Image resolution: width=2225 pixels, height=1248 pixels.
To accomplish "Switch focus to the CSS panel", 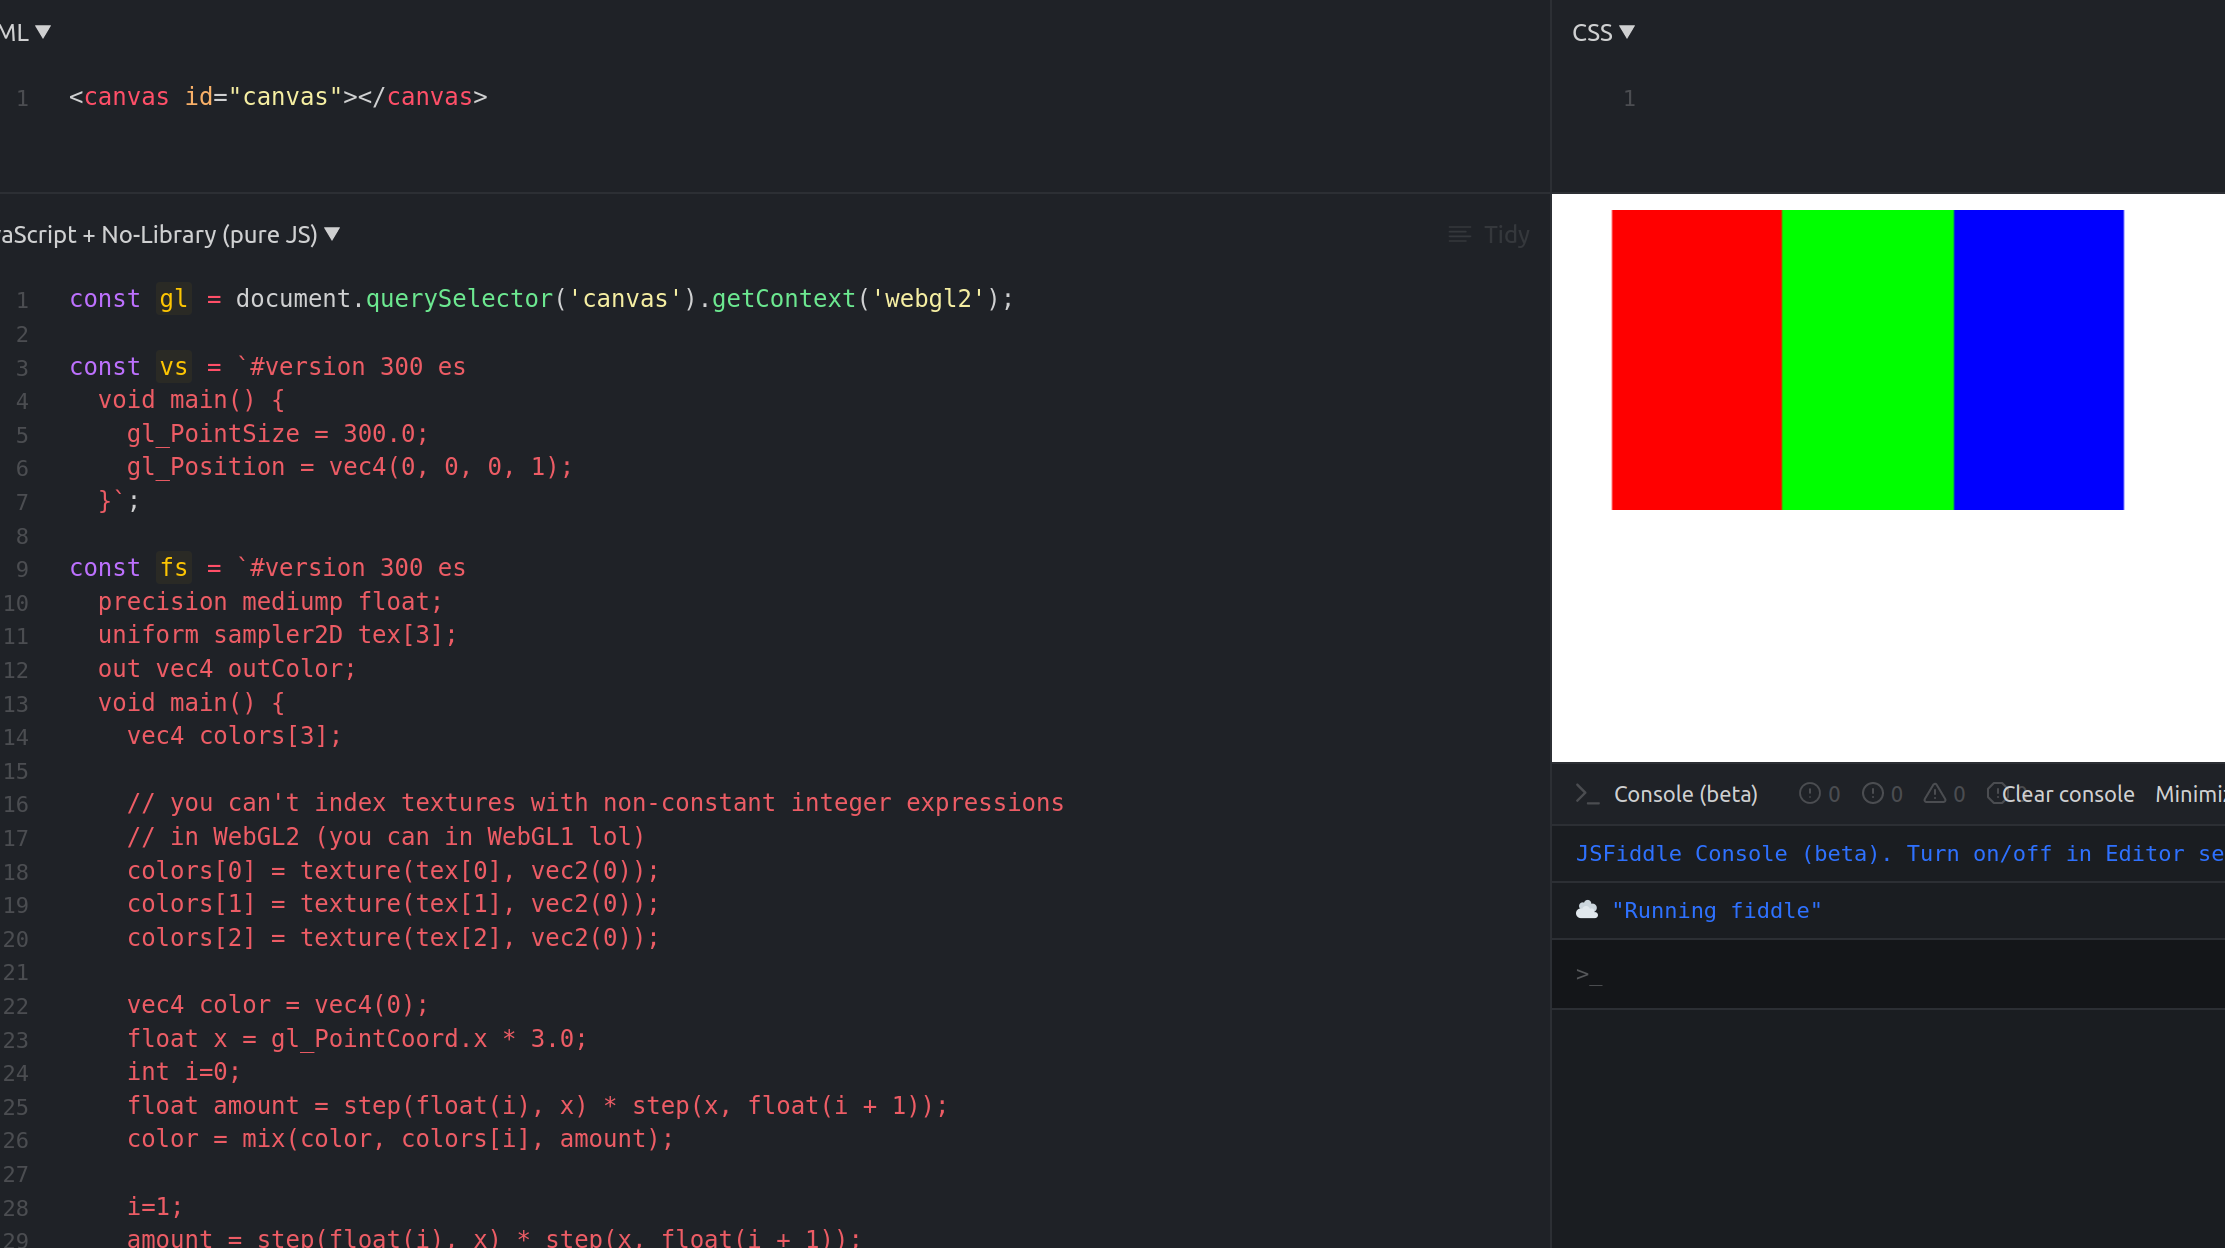I will [x=1590, y=31].
